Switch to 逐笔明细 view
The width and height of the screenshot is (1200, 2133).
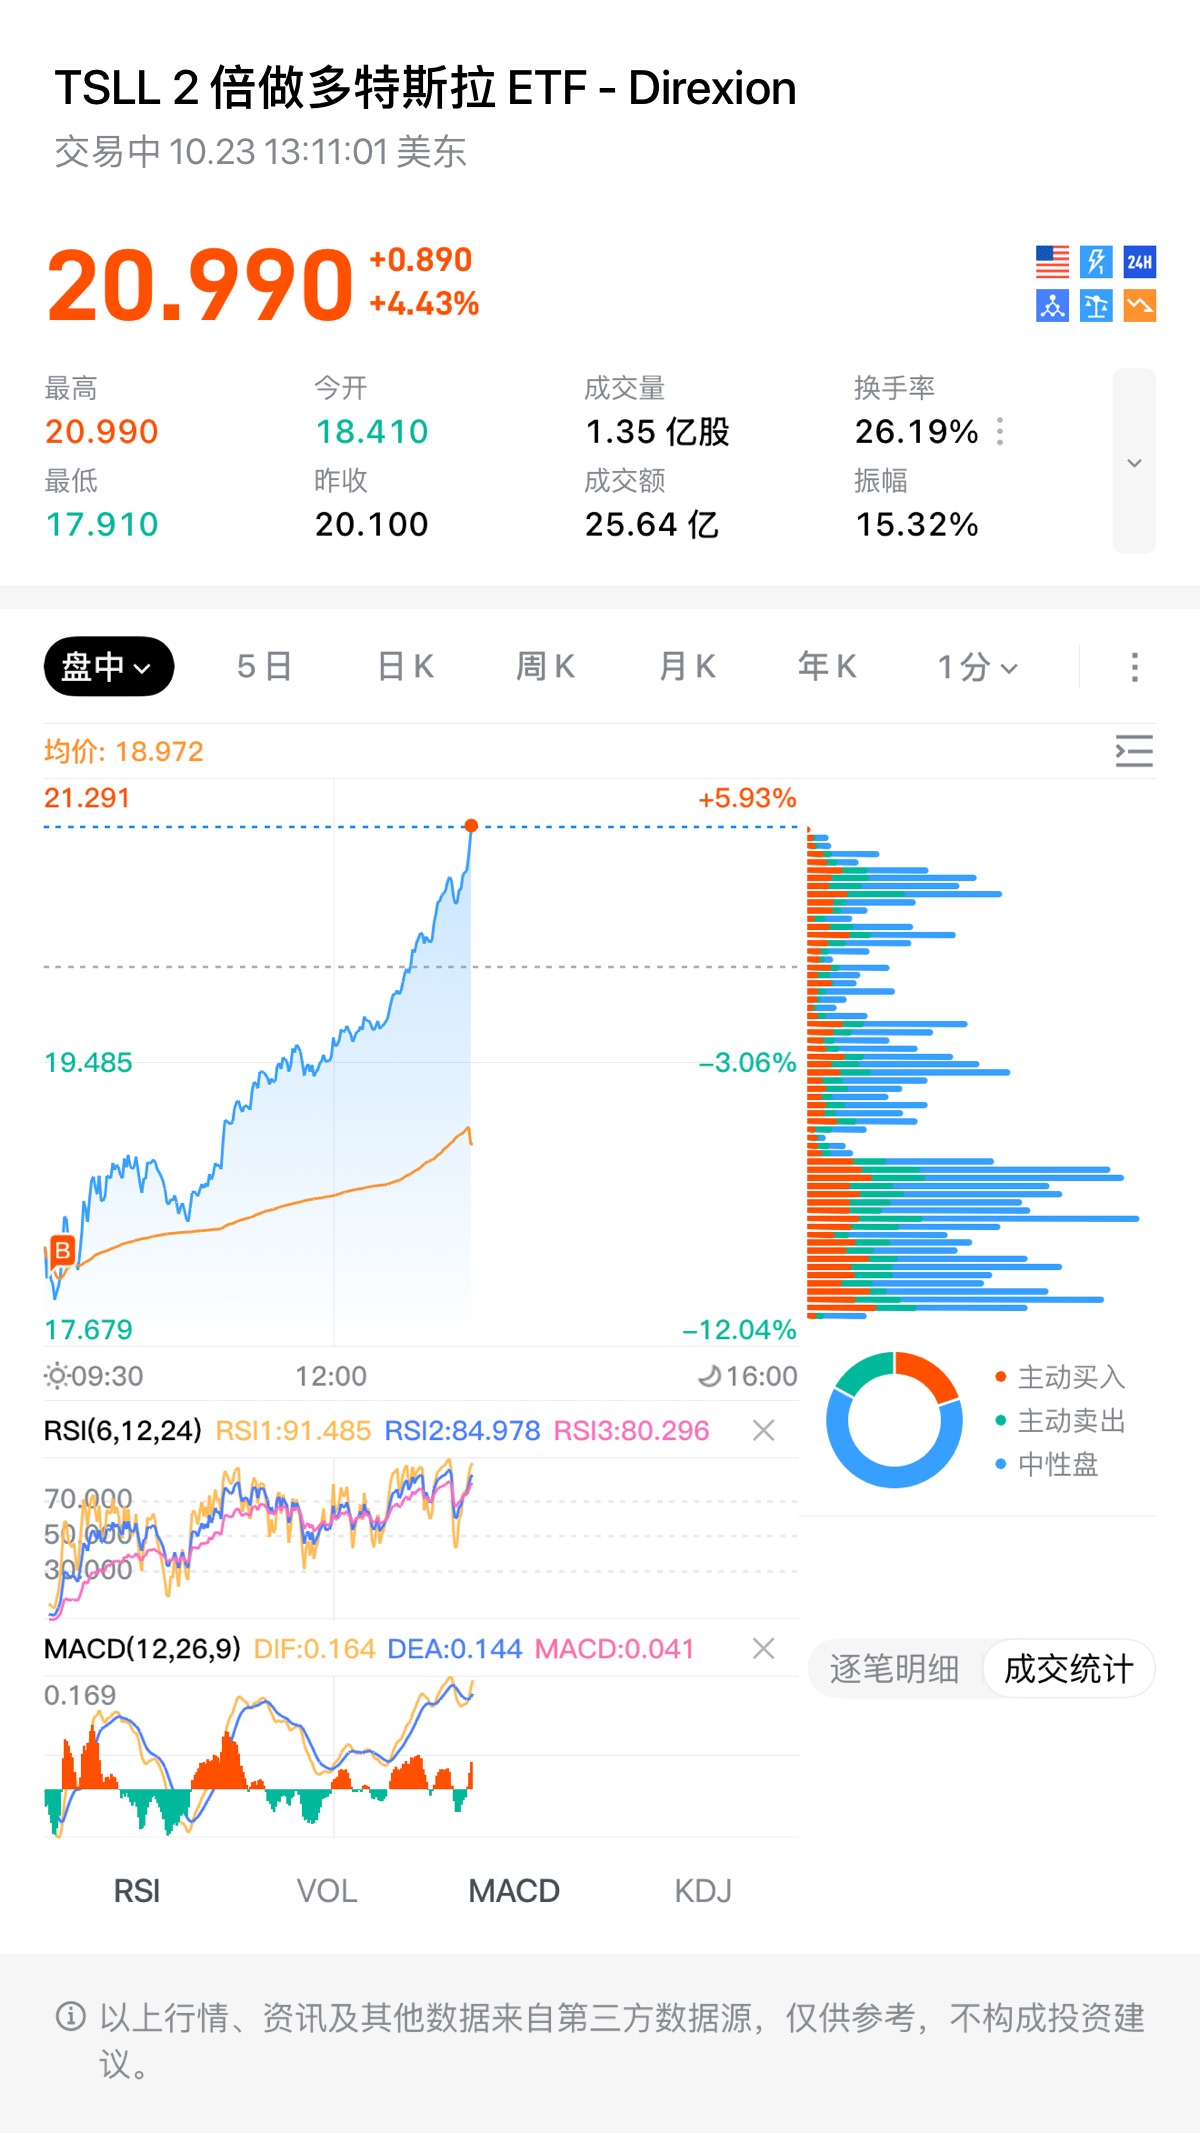894,1669
